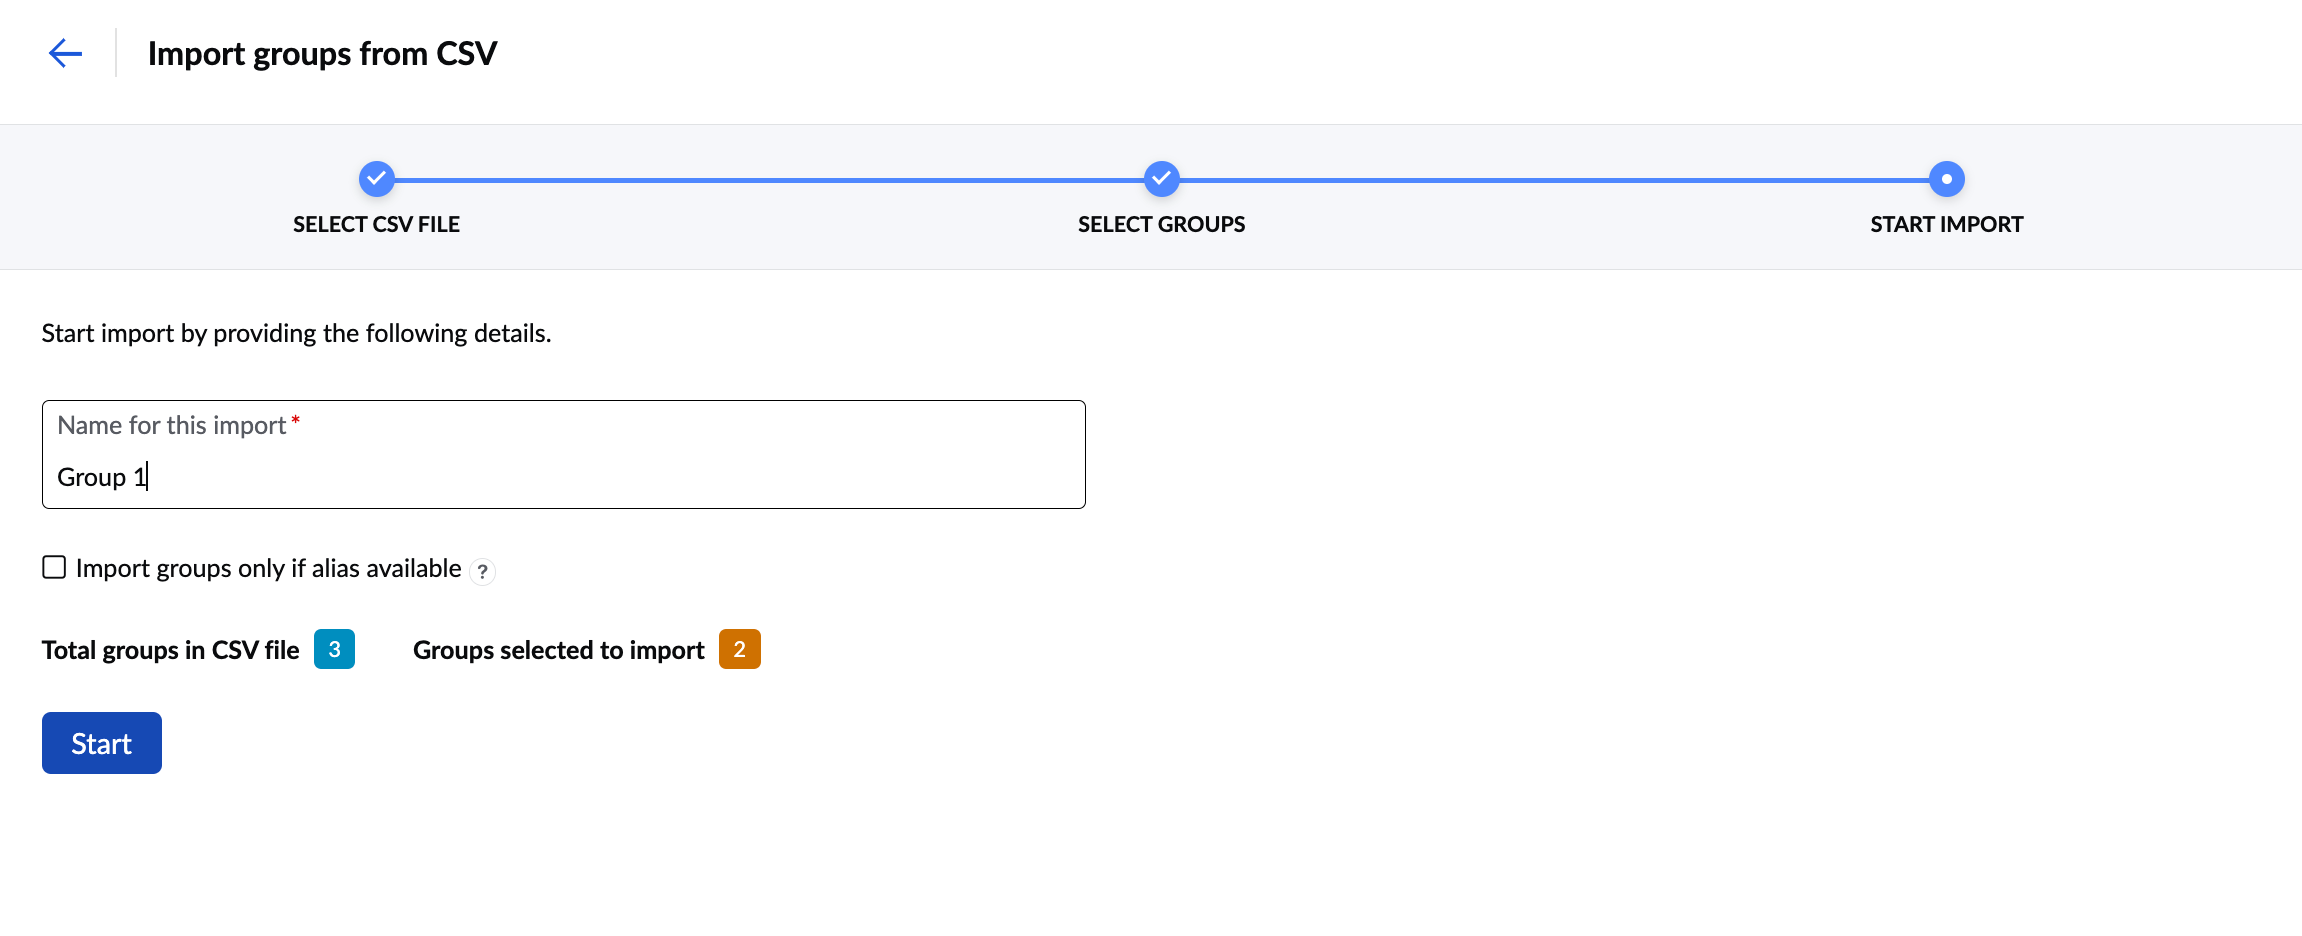Click the Start Import step circle

click(x=1946, y=179)
